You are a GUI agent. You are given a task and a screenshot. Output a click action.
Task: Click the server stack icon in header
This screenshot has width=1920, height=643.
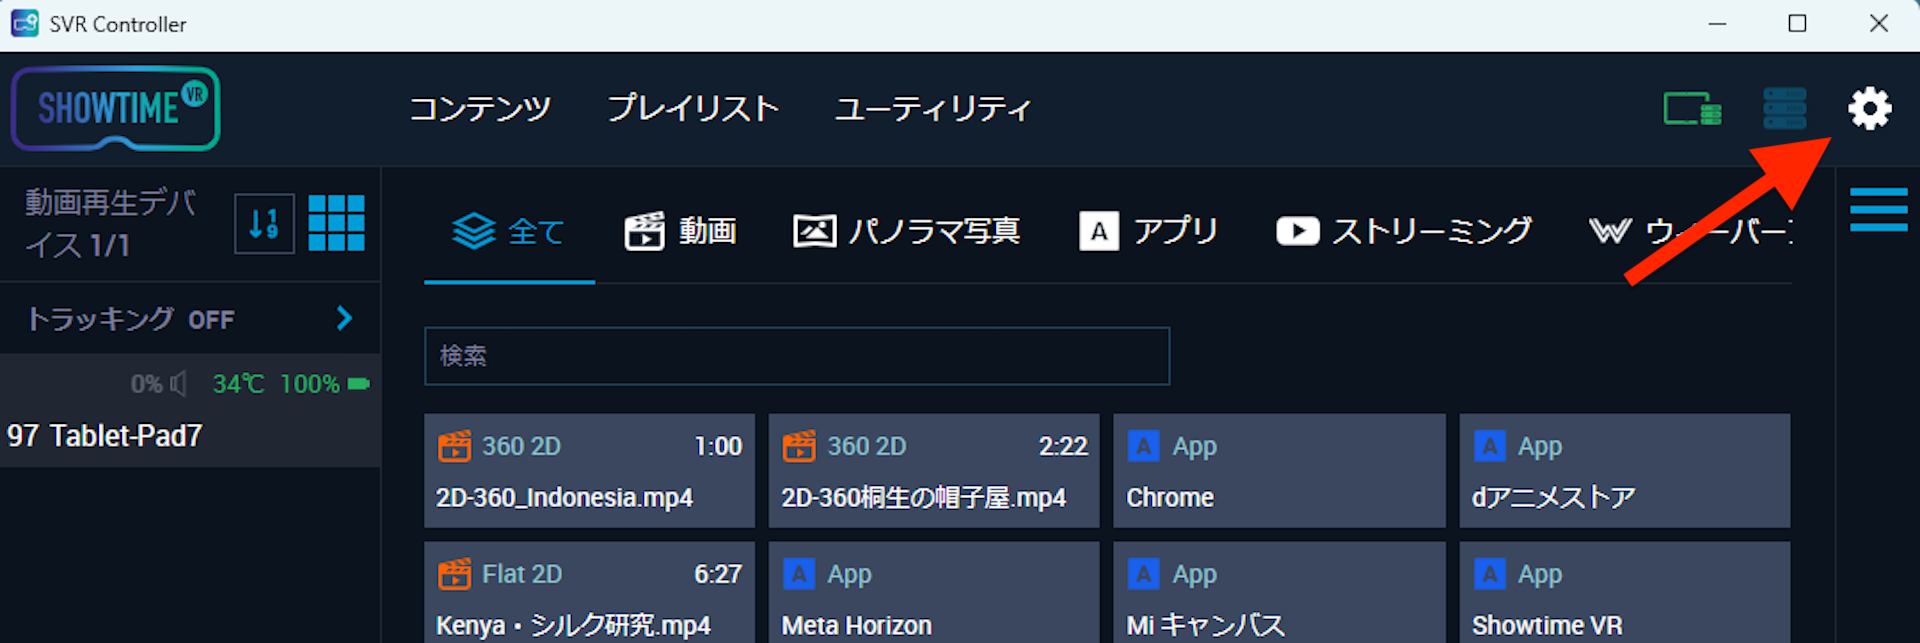point(1784,108)
